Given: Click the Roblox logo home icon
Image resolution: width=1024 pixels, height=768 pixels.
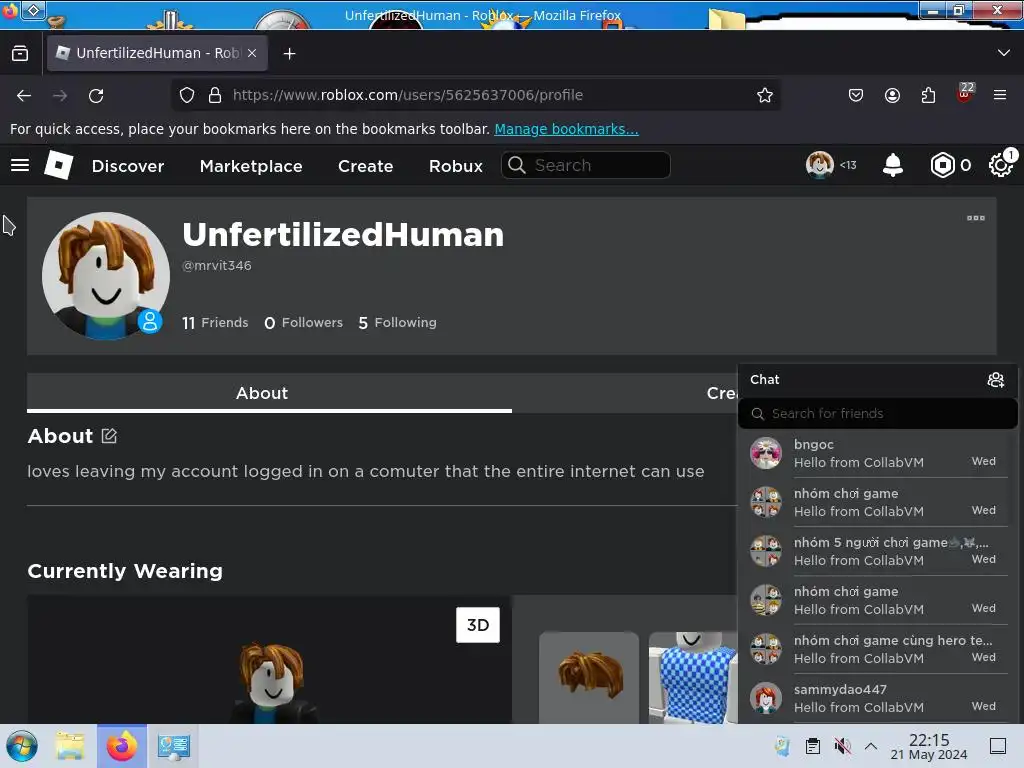Looking at the screenshot, I should point(58,165).
